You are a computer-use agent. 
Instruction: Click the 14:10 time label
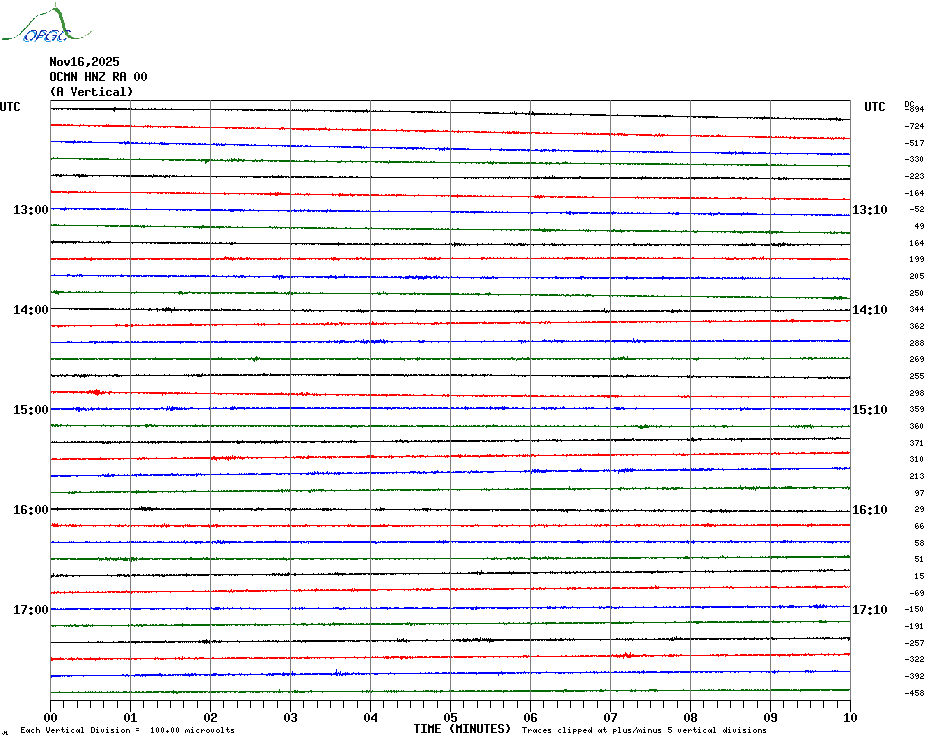870,310
